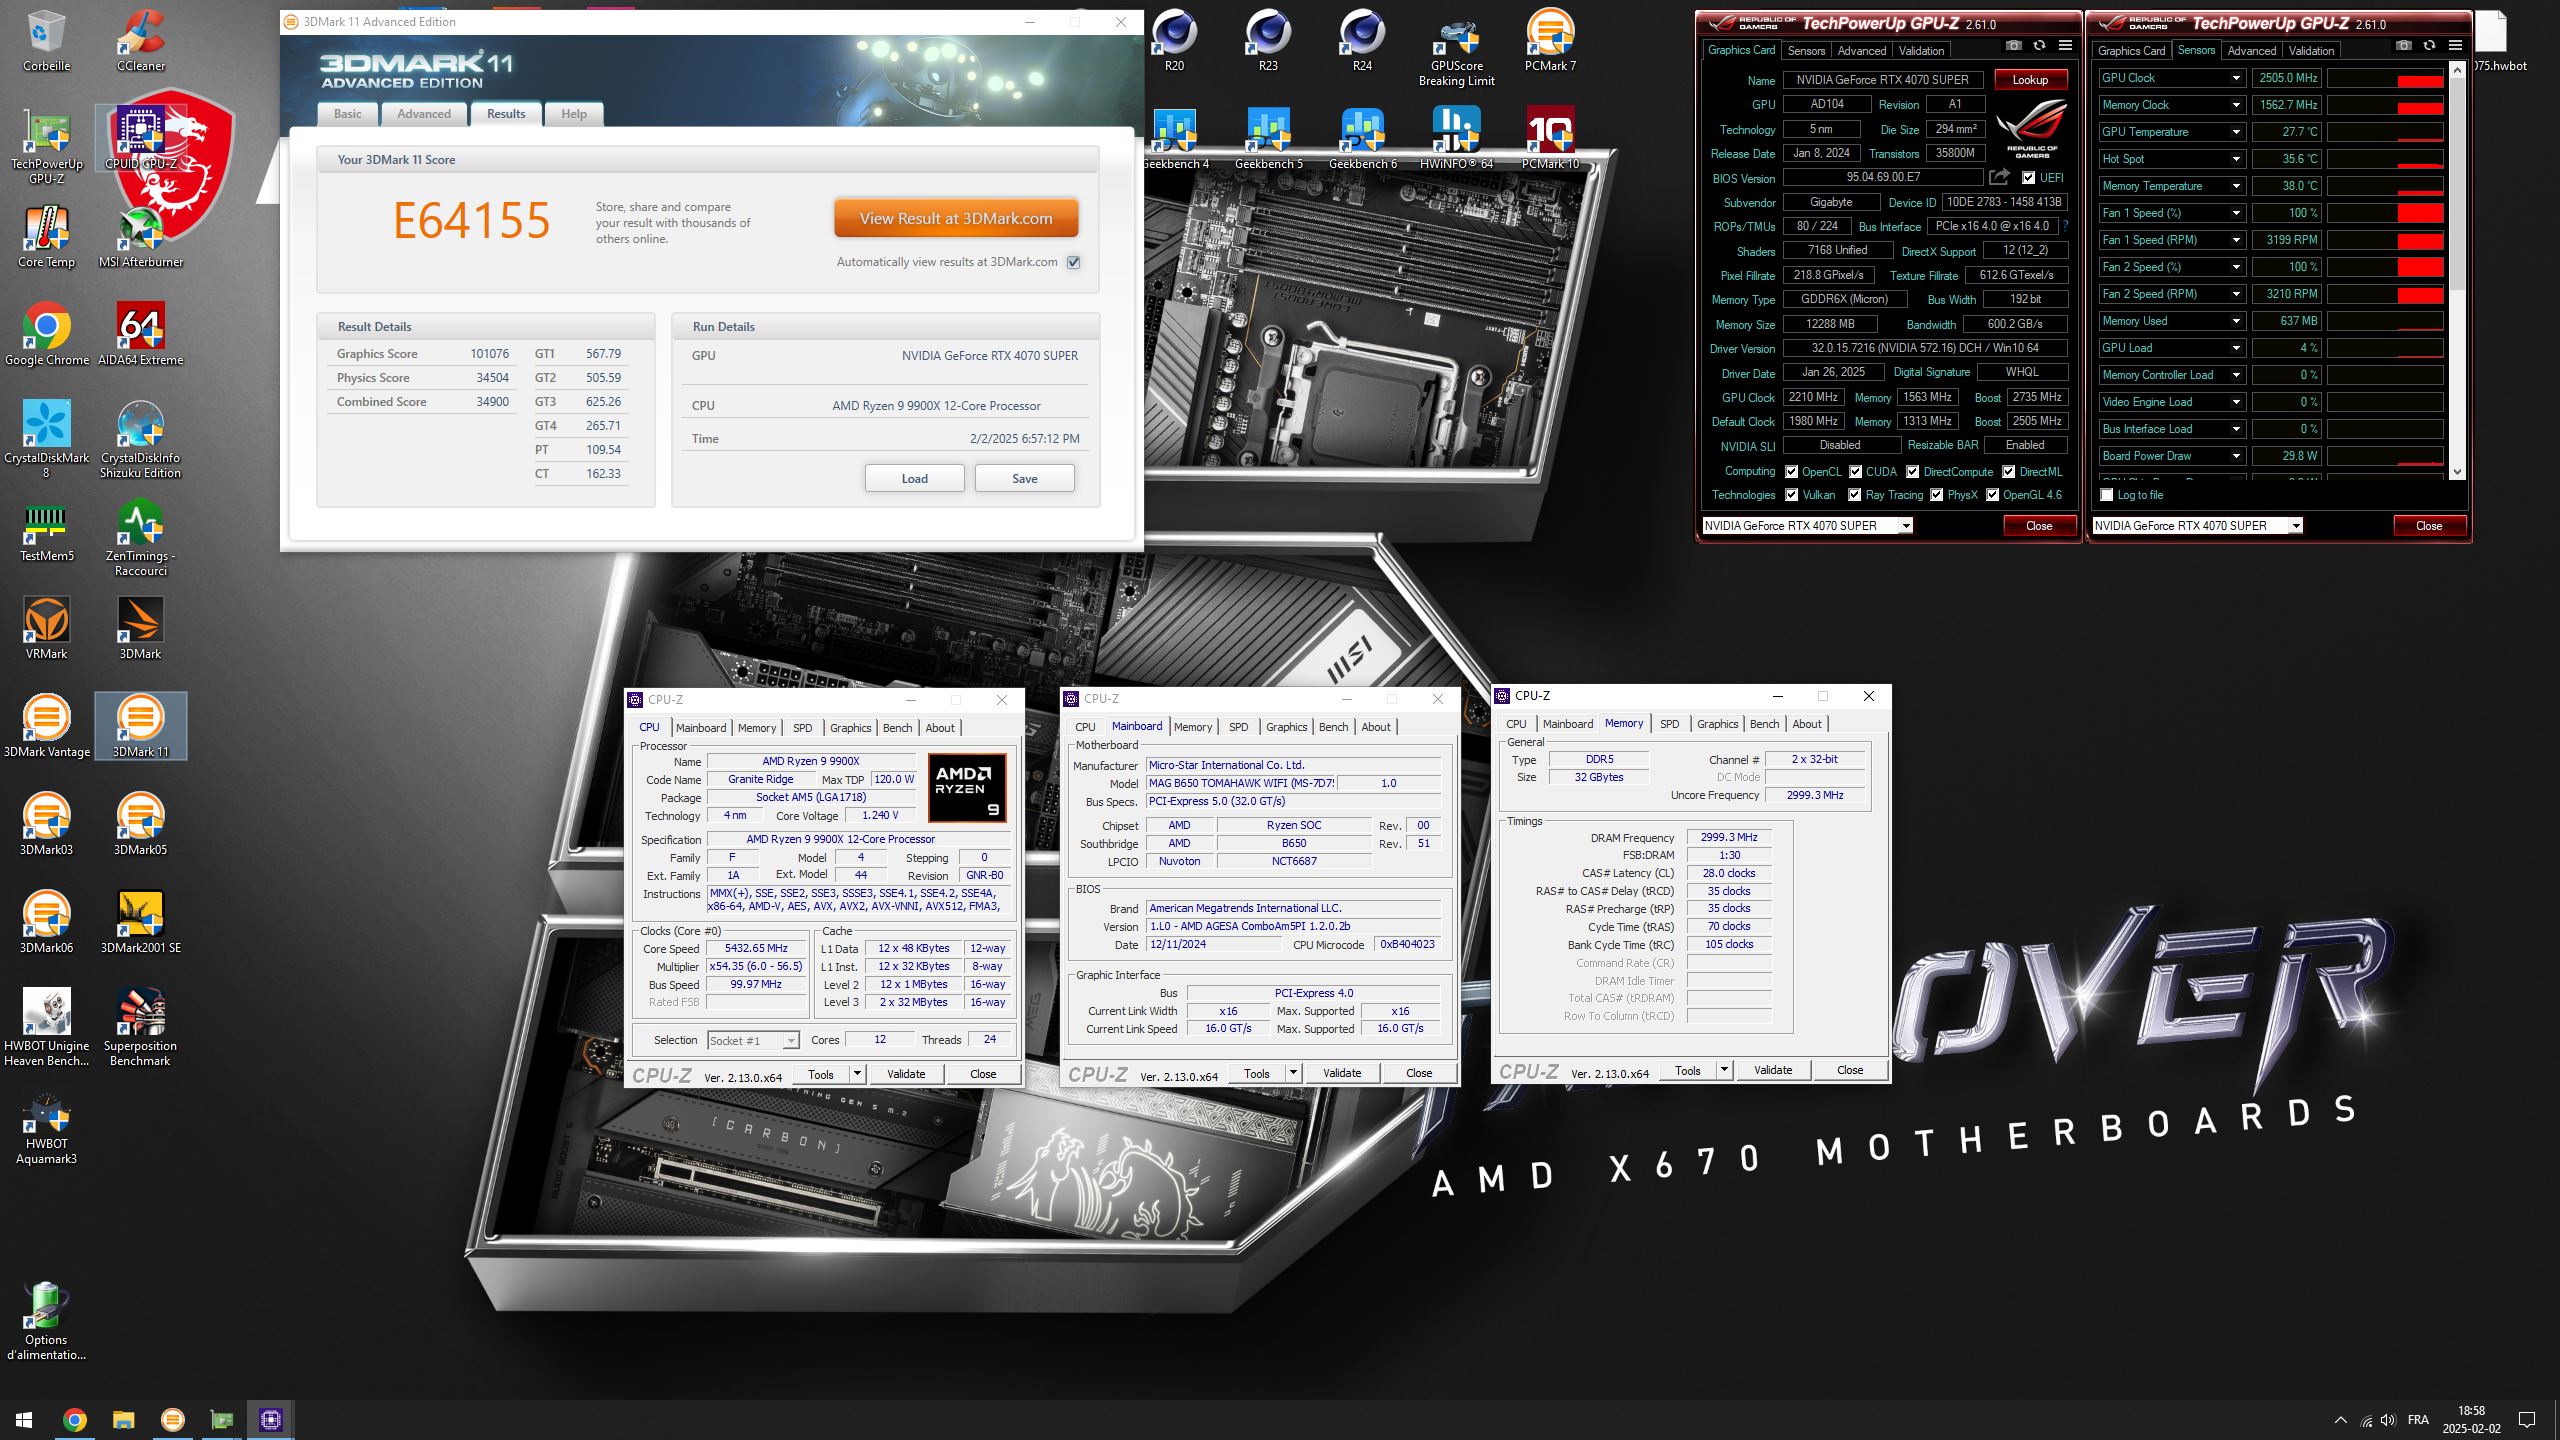The width and height of the screenshot is (2560, 1440).
Task: Click the GPU-Z sensors vertical scrollbar
Action: [2458, 270]
